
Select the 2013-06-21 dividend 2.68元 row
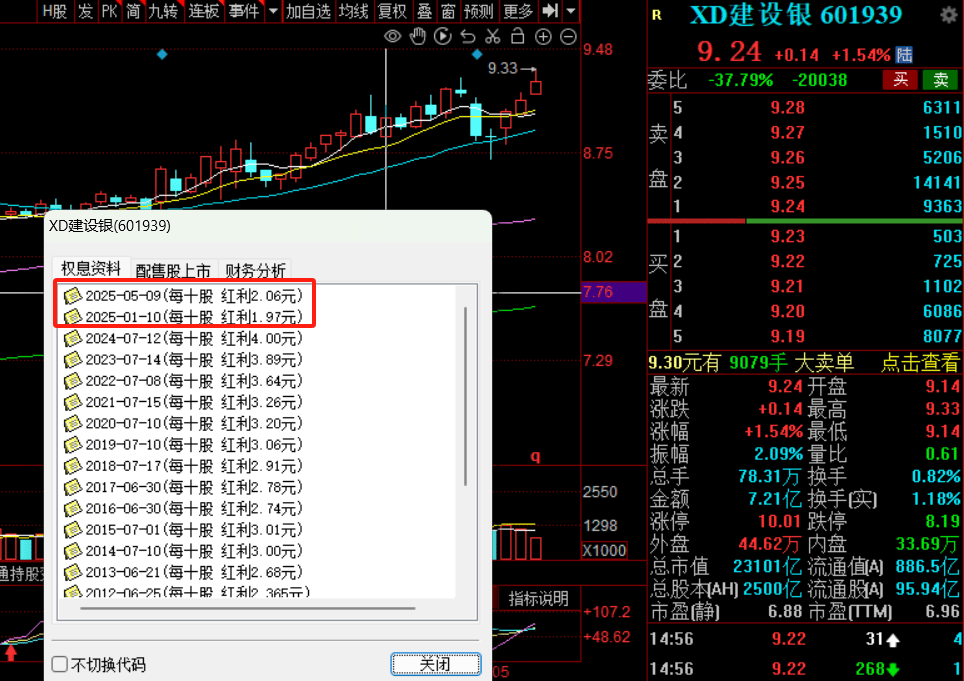point(184,572)
